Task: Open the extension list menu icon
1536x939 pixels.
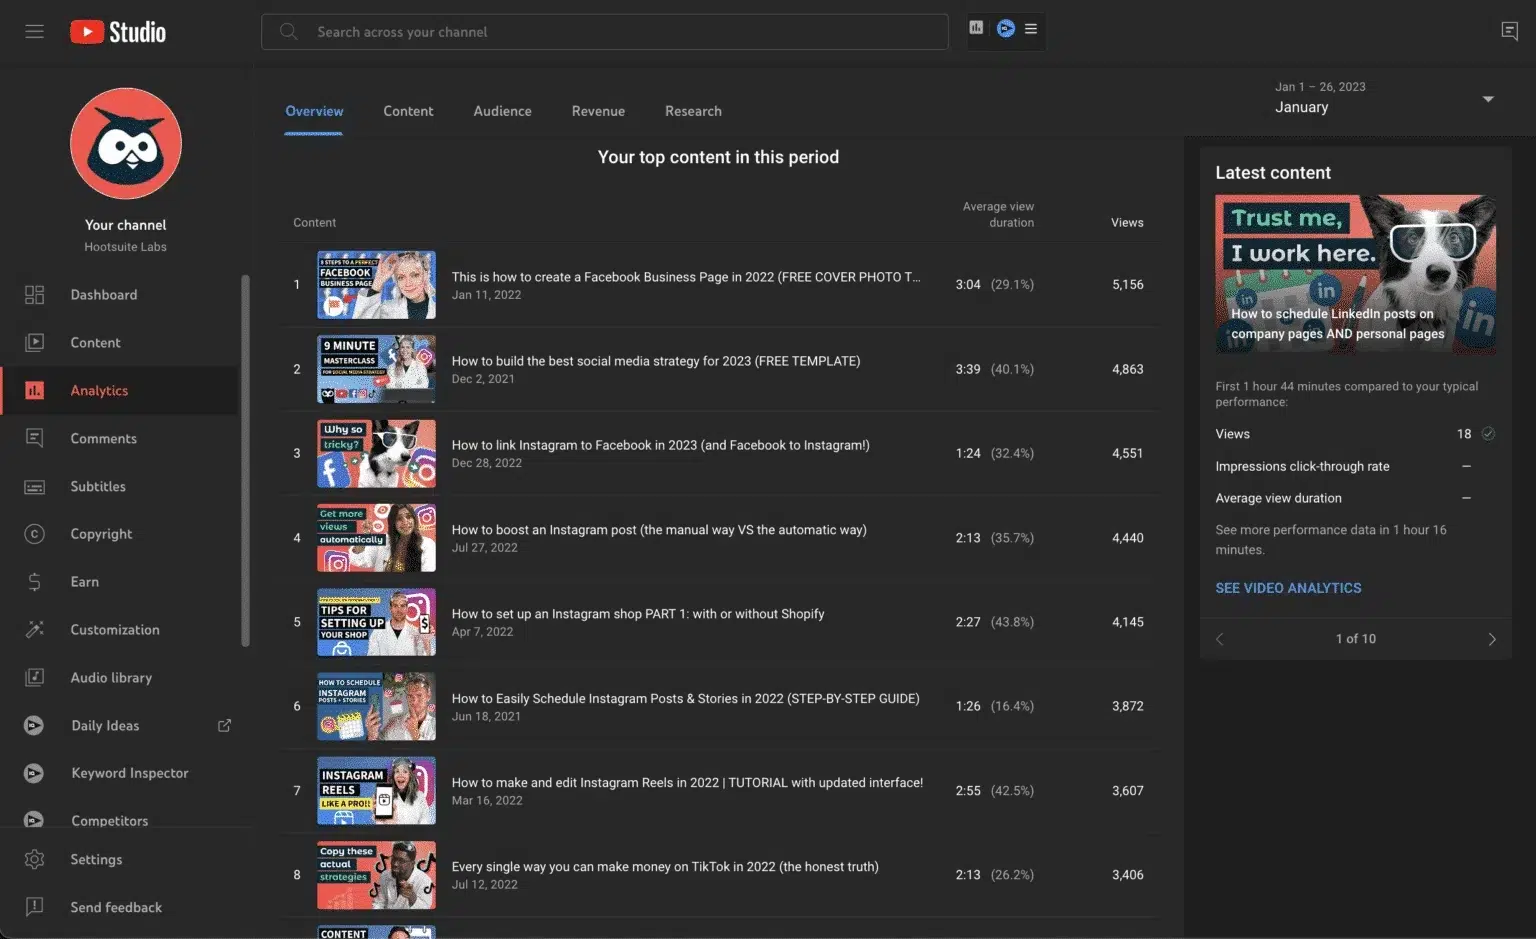Action: coord(1031,28)
